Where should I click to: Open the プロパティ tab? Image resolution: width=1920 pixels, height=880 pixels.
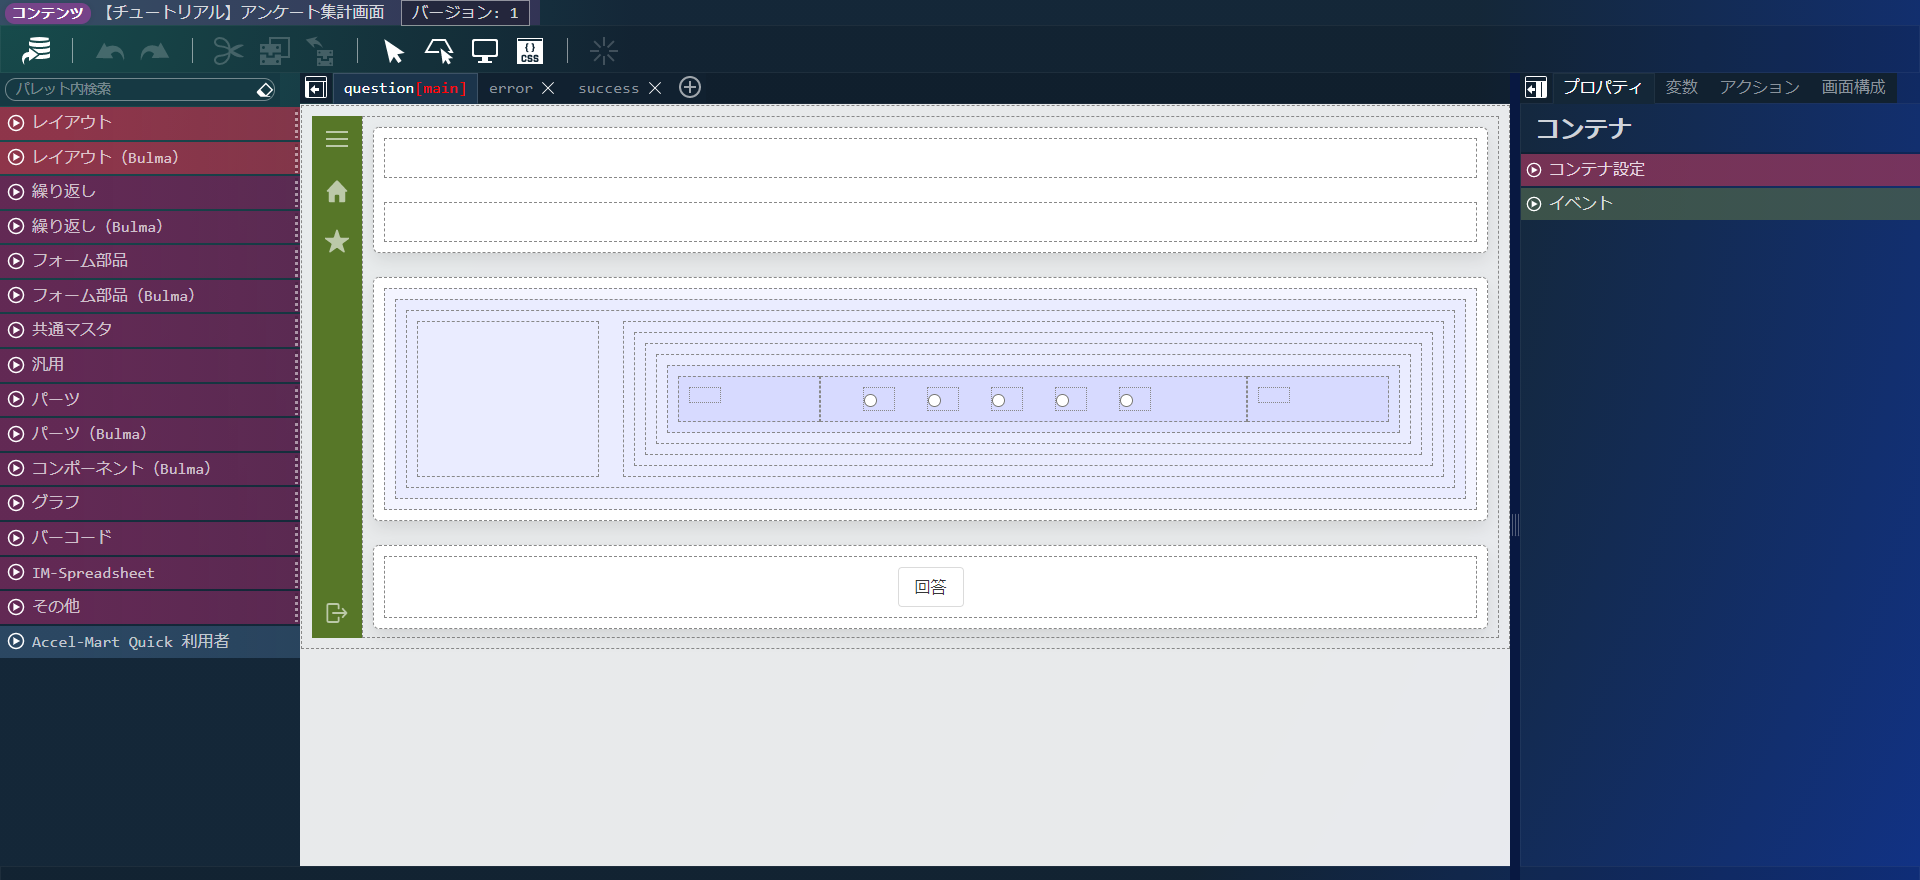tap(1602, 87)
